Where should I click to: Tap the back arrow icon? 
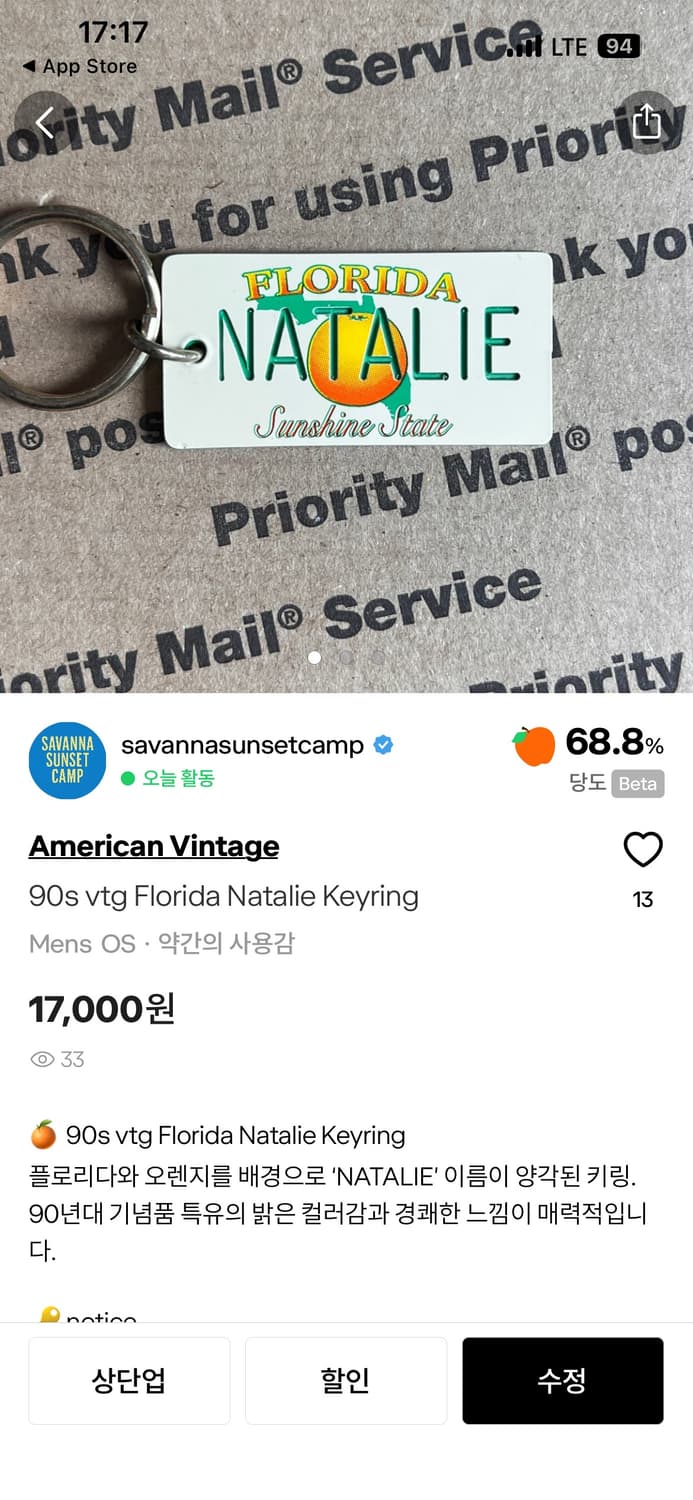45,122
